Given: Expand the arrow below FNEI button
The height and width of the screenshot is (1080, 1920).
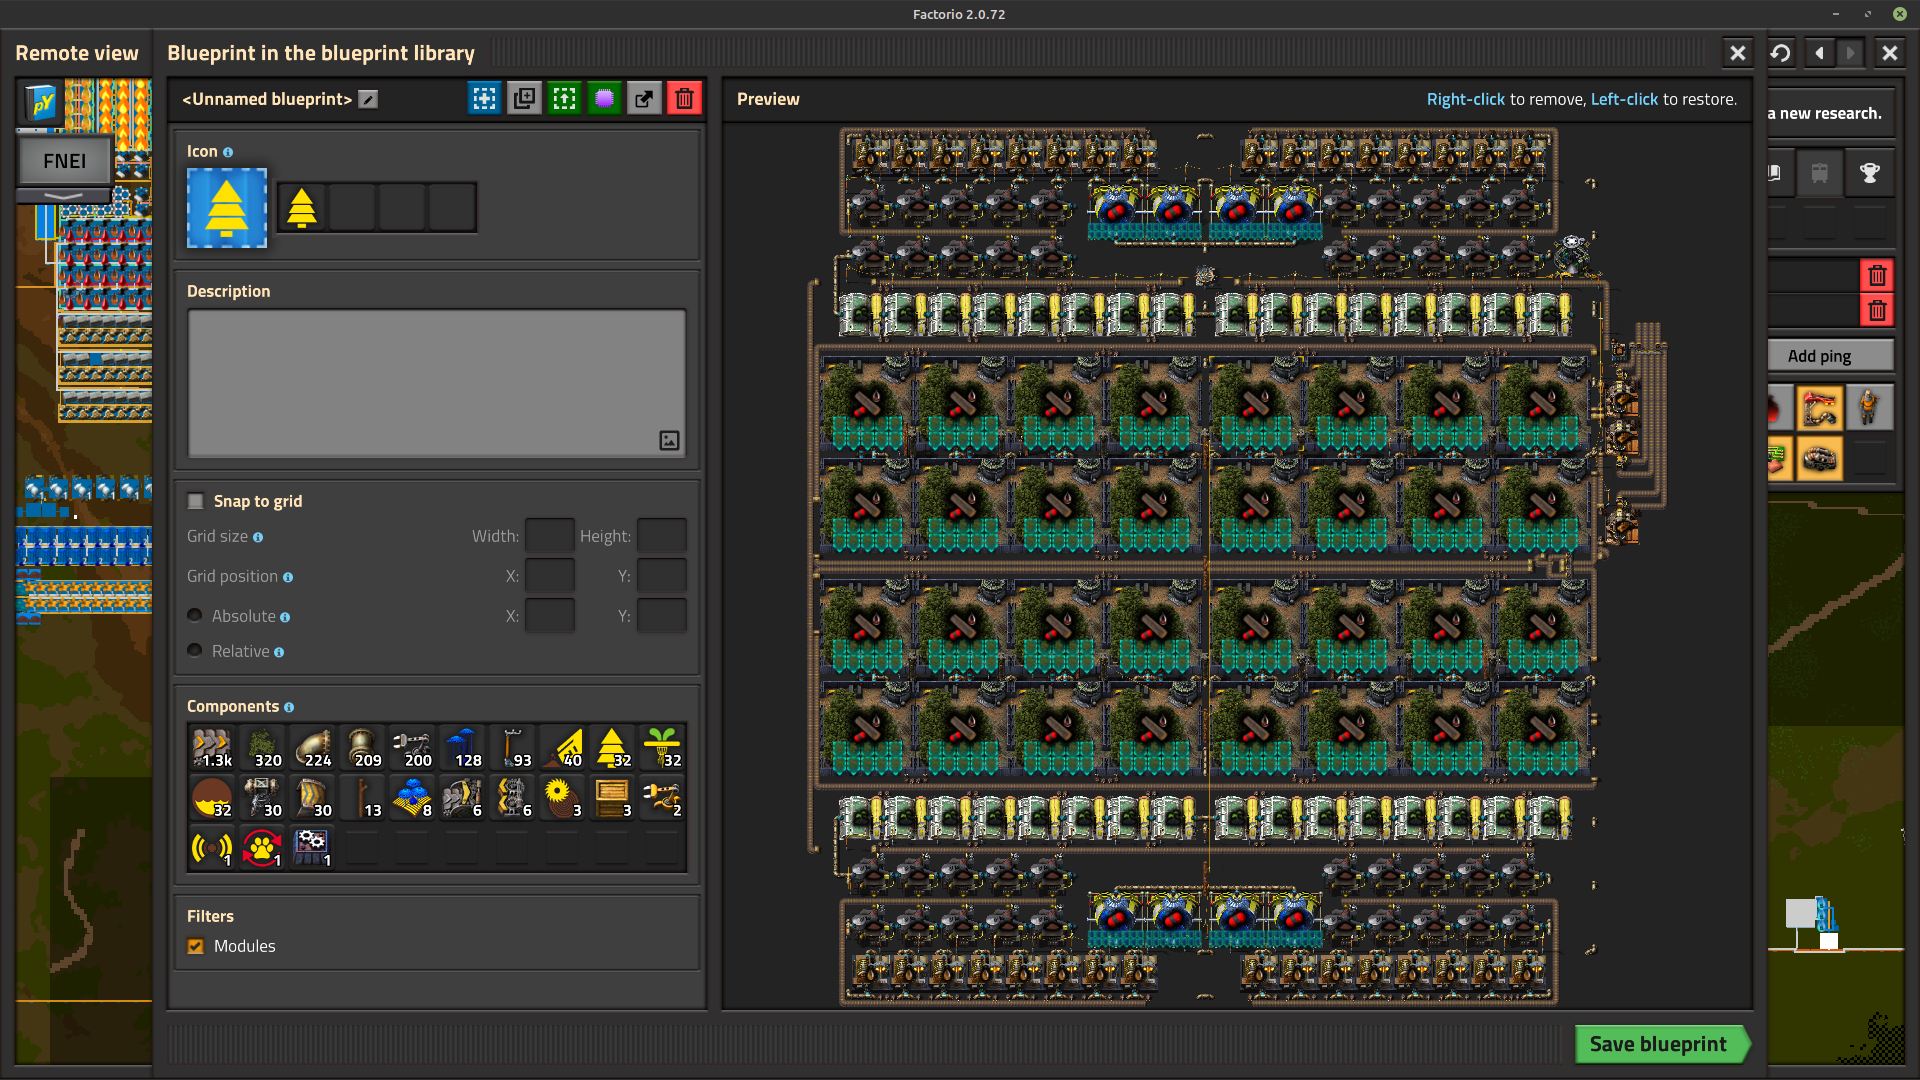Looking at the screenshot, I should 64,195.
